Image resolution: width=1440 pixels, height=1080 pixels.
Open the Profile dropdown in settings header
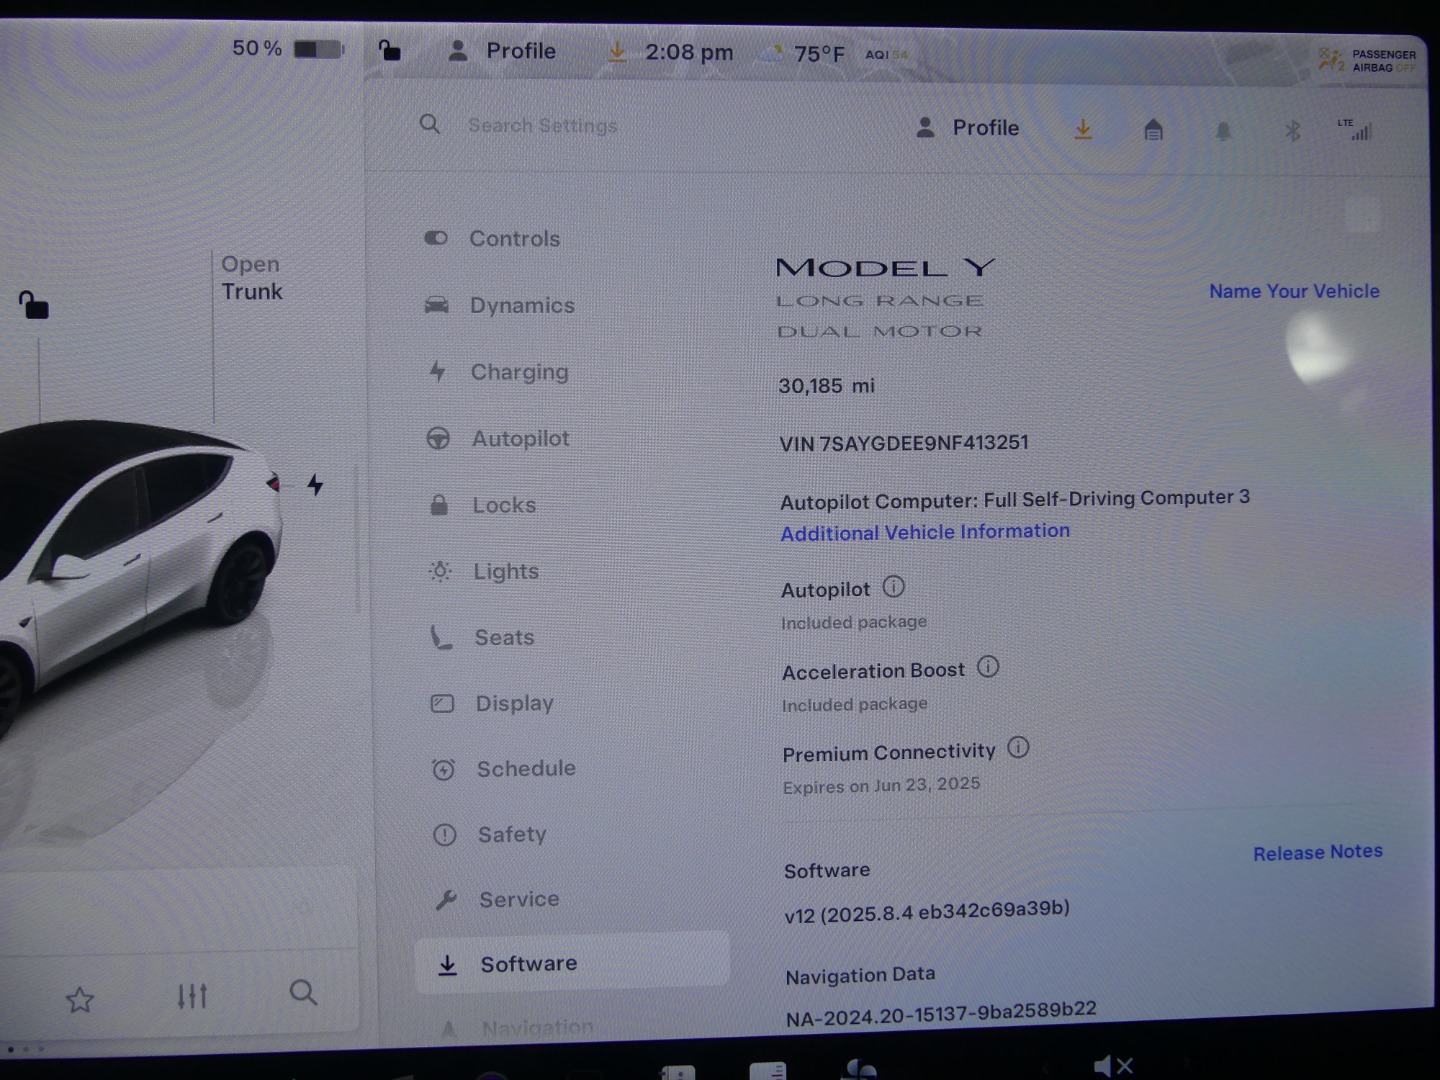click(968, 128)
